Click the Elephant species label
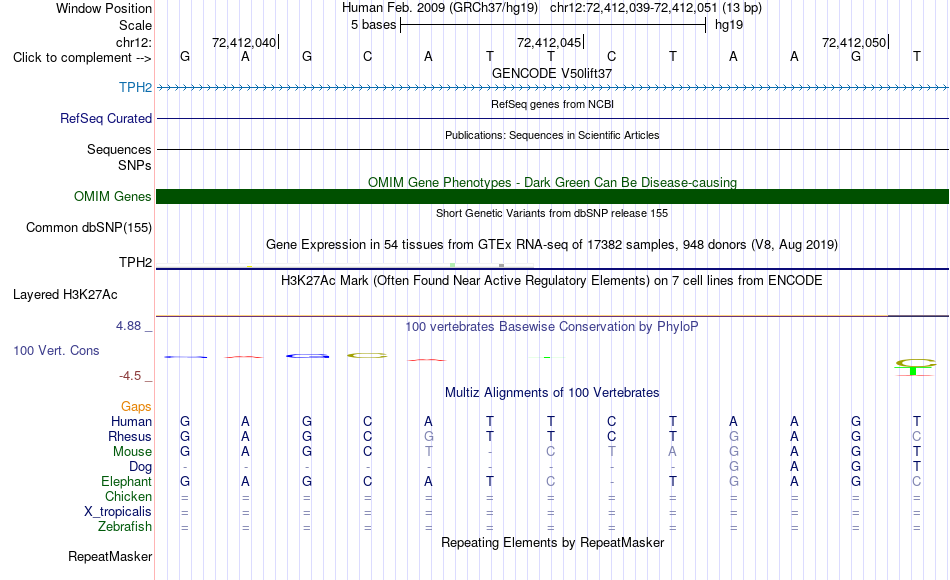950x580 pixels. (126, 481)
